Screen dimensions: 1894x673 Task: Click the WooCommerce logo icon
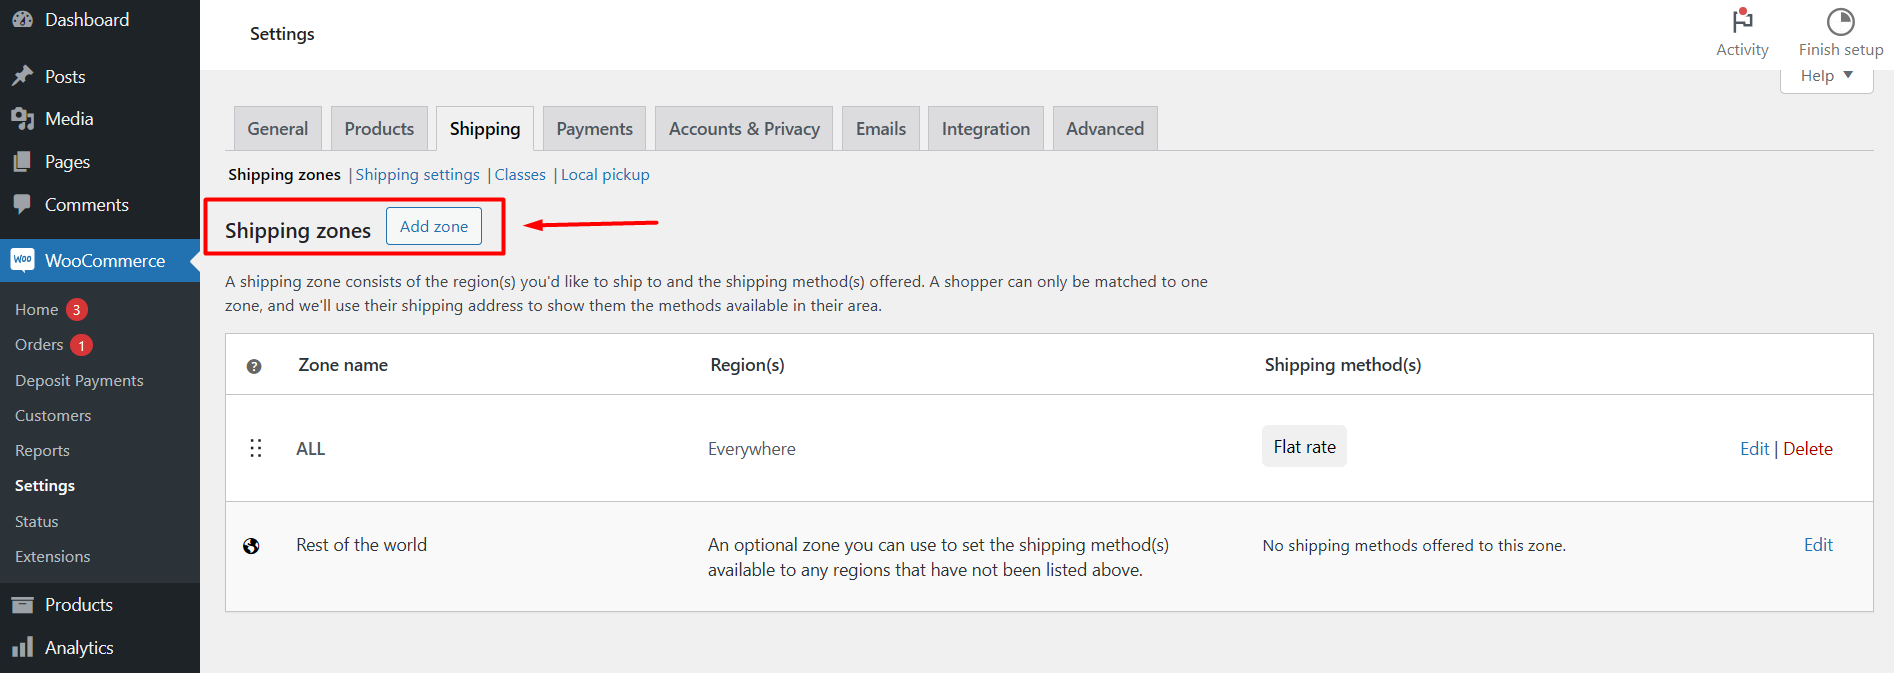click(22, 260)
